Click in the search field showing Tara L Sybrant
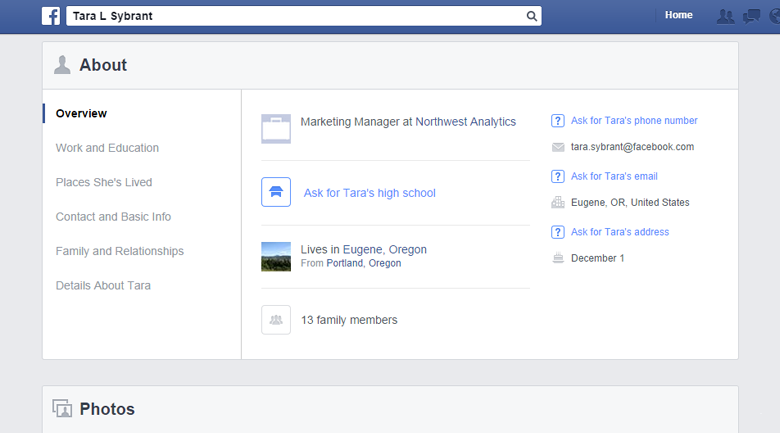This screenshot has width=780, height=433. tap(295, 16)
